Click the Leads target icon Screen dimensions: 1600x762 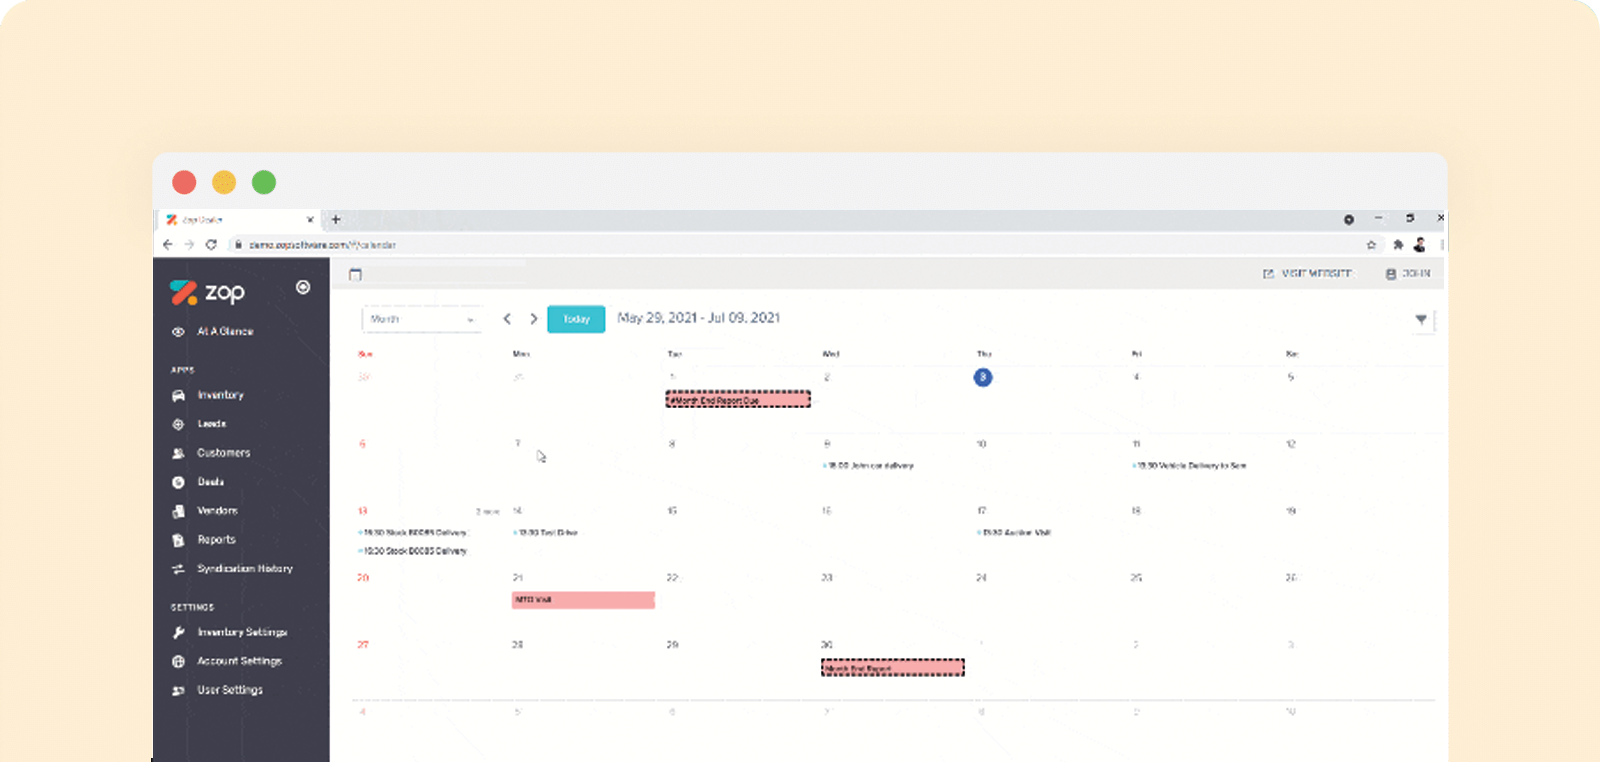pos(178,424)
